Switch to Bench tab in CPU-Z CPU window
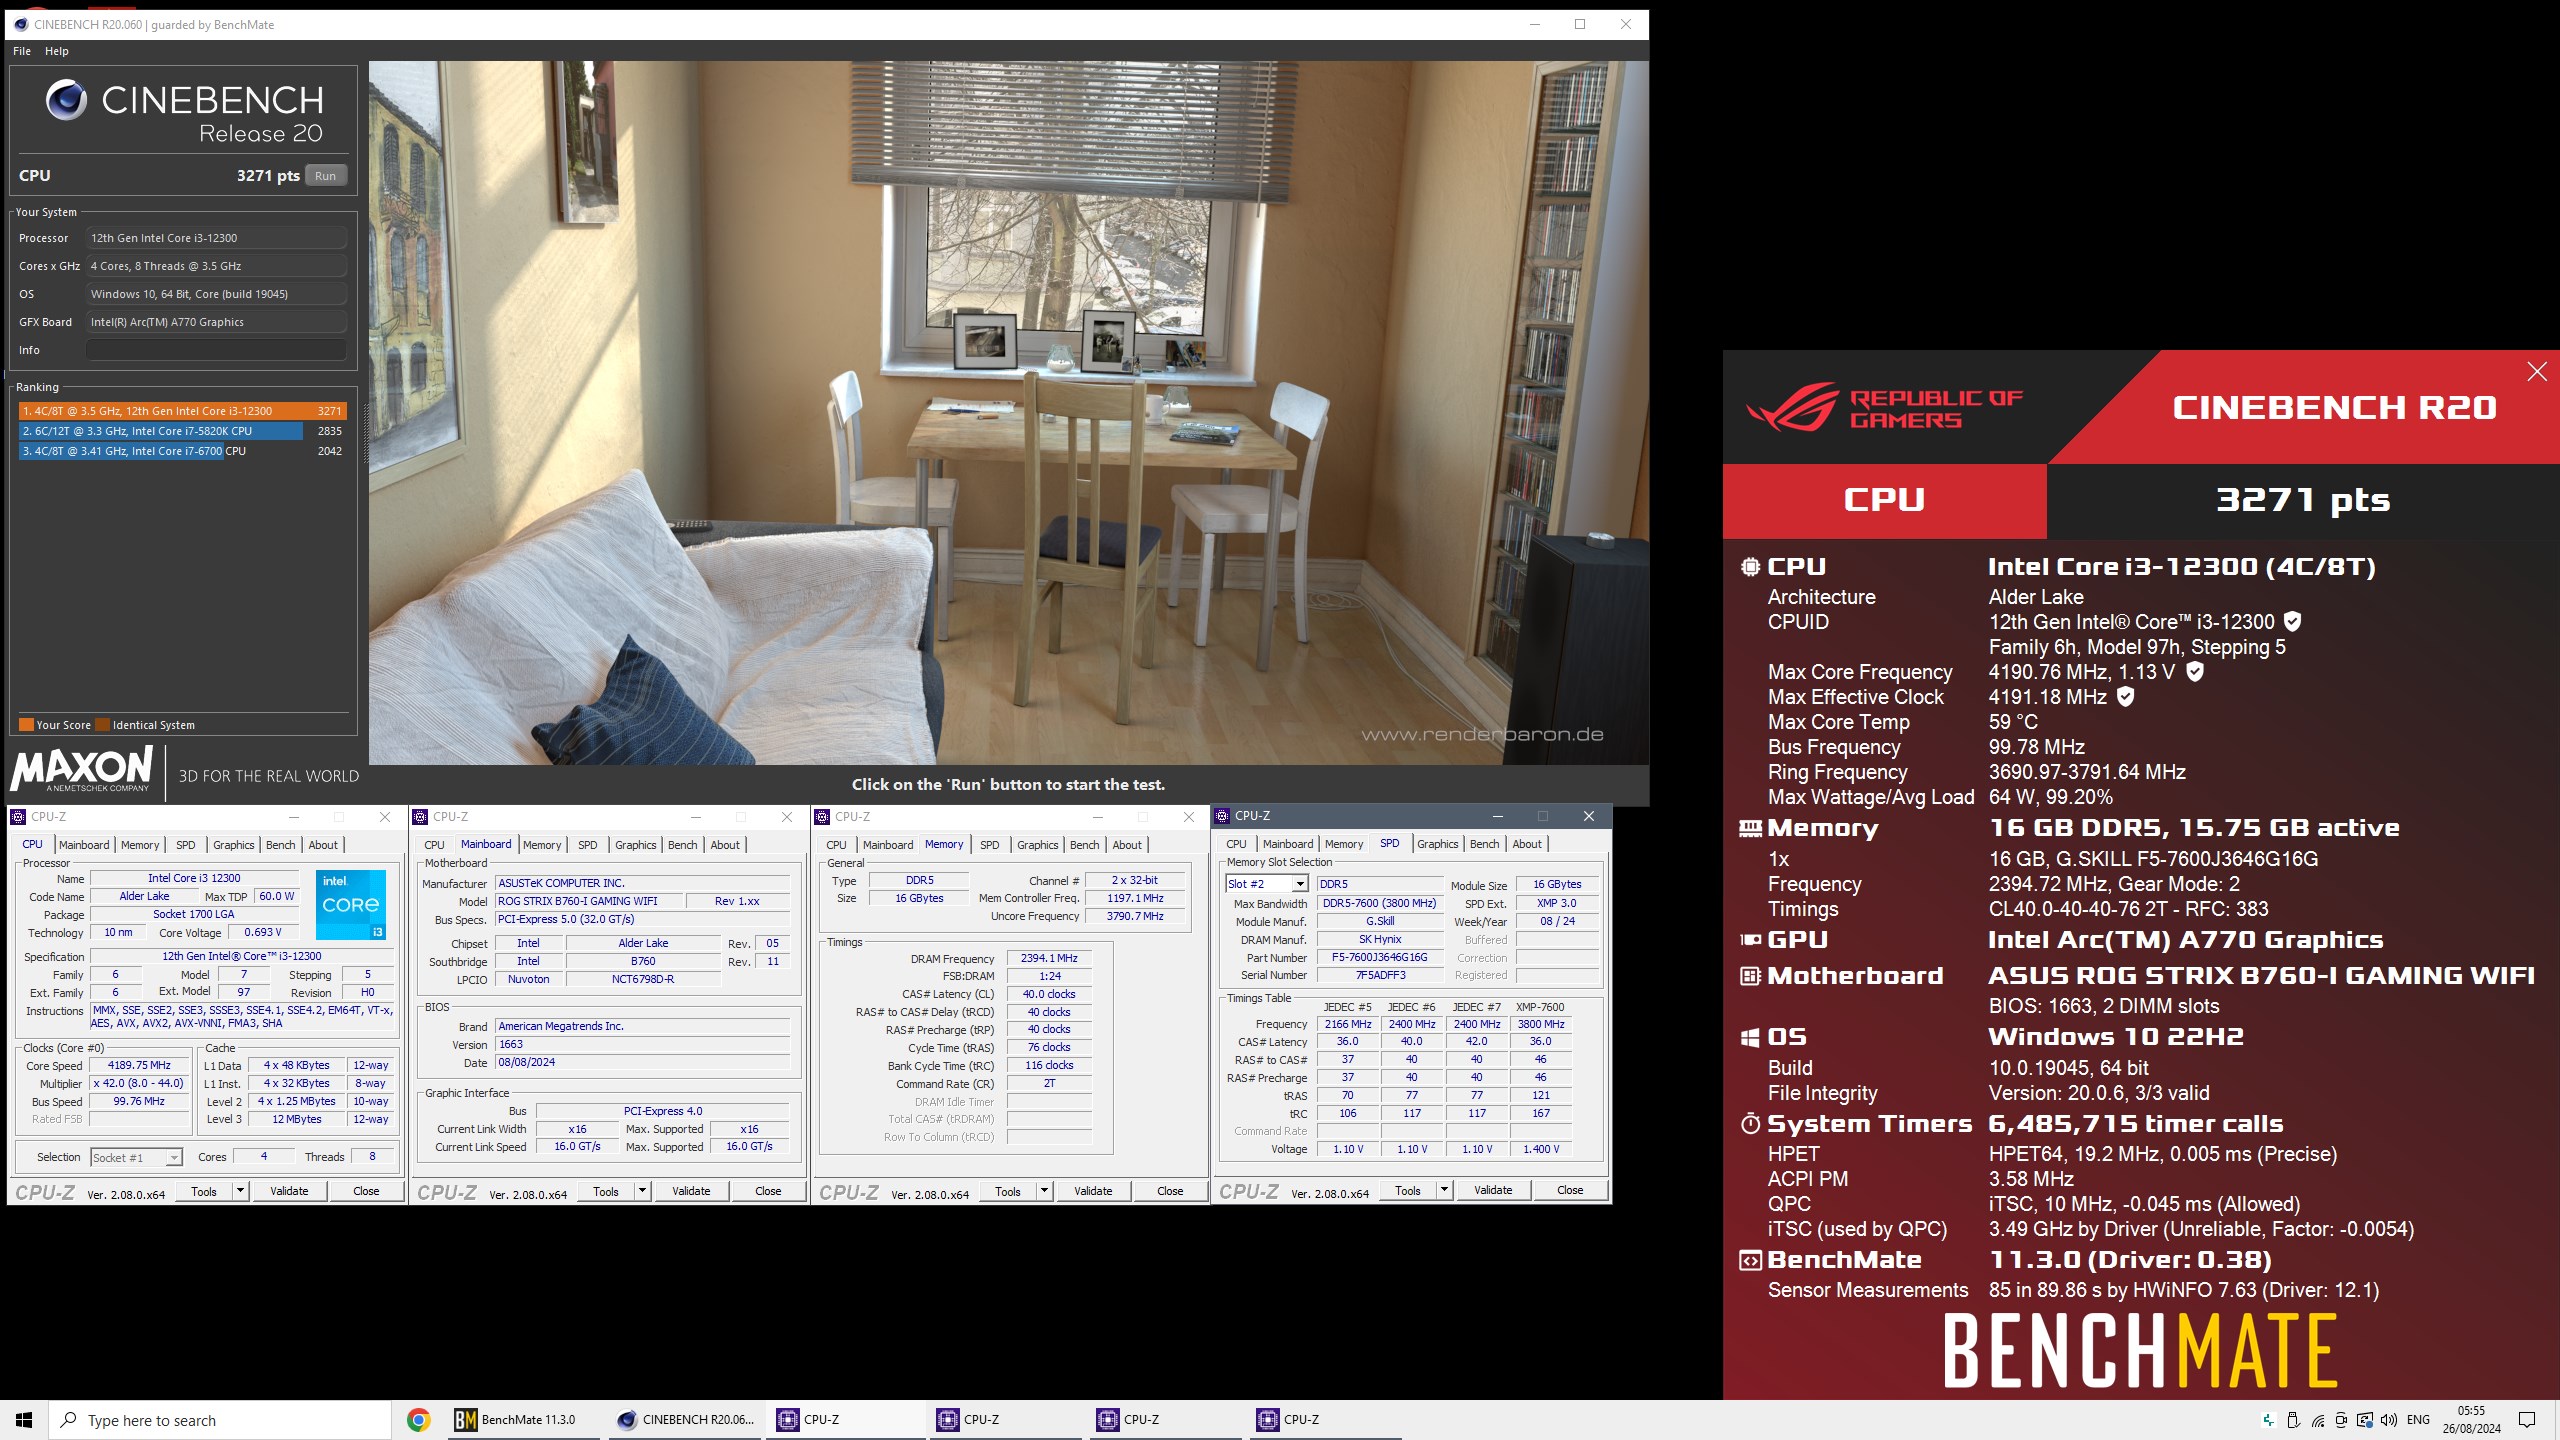Image resolution: width=2560 pixels, height=1440 pixels. pyautogui.click(x=280, y=845)
